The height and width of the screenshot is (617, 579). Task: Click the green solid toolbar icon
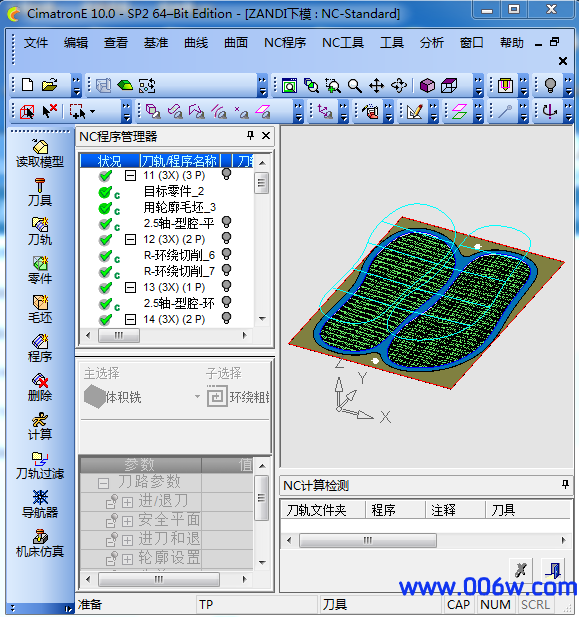click(125, 85)
